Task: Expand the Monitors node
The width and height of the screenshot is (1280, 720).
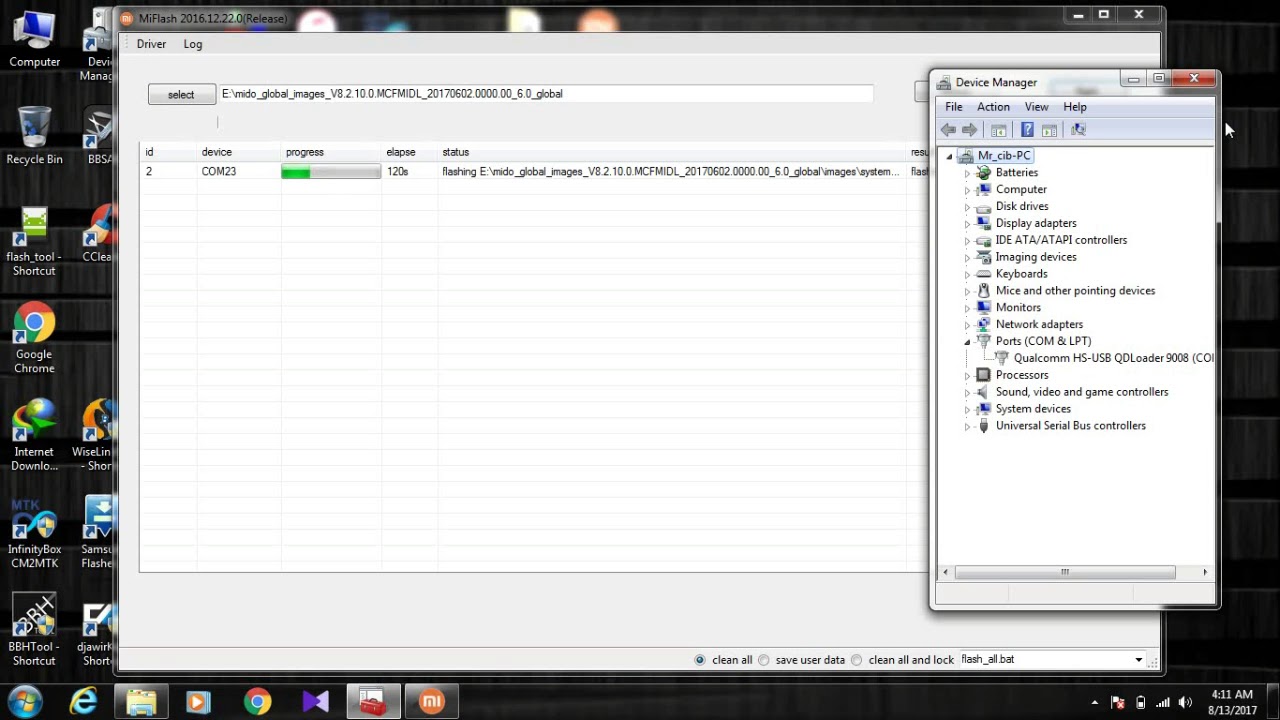Action: 967,308
